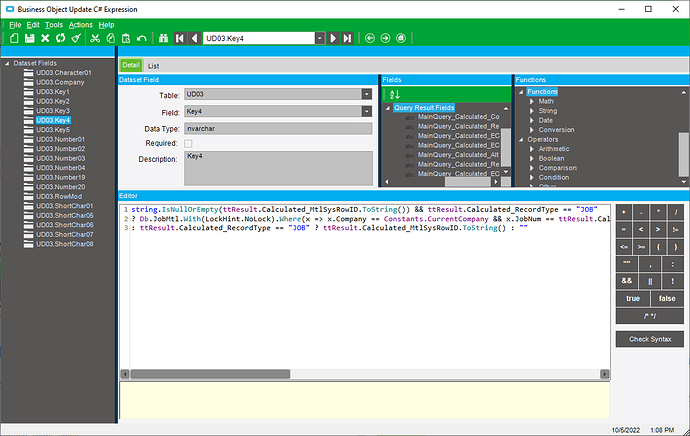Open the Table UD03 dropdown
The width and height of the screenshot is (690, 436).
point(367,94)
